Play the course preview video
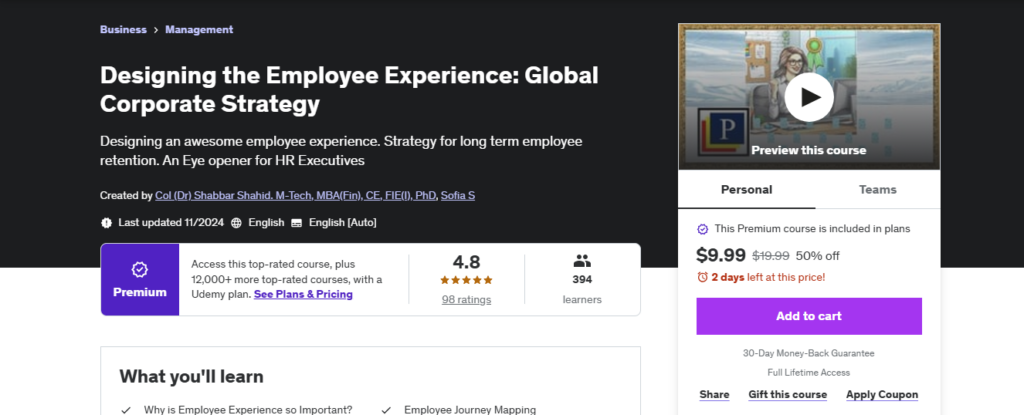 pos(808,97)
